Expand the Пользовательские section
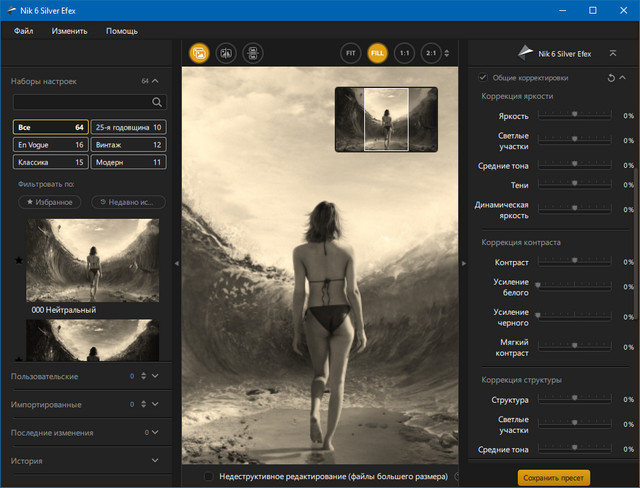Screen dimensions: 640x488 (x=155, y=376)
